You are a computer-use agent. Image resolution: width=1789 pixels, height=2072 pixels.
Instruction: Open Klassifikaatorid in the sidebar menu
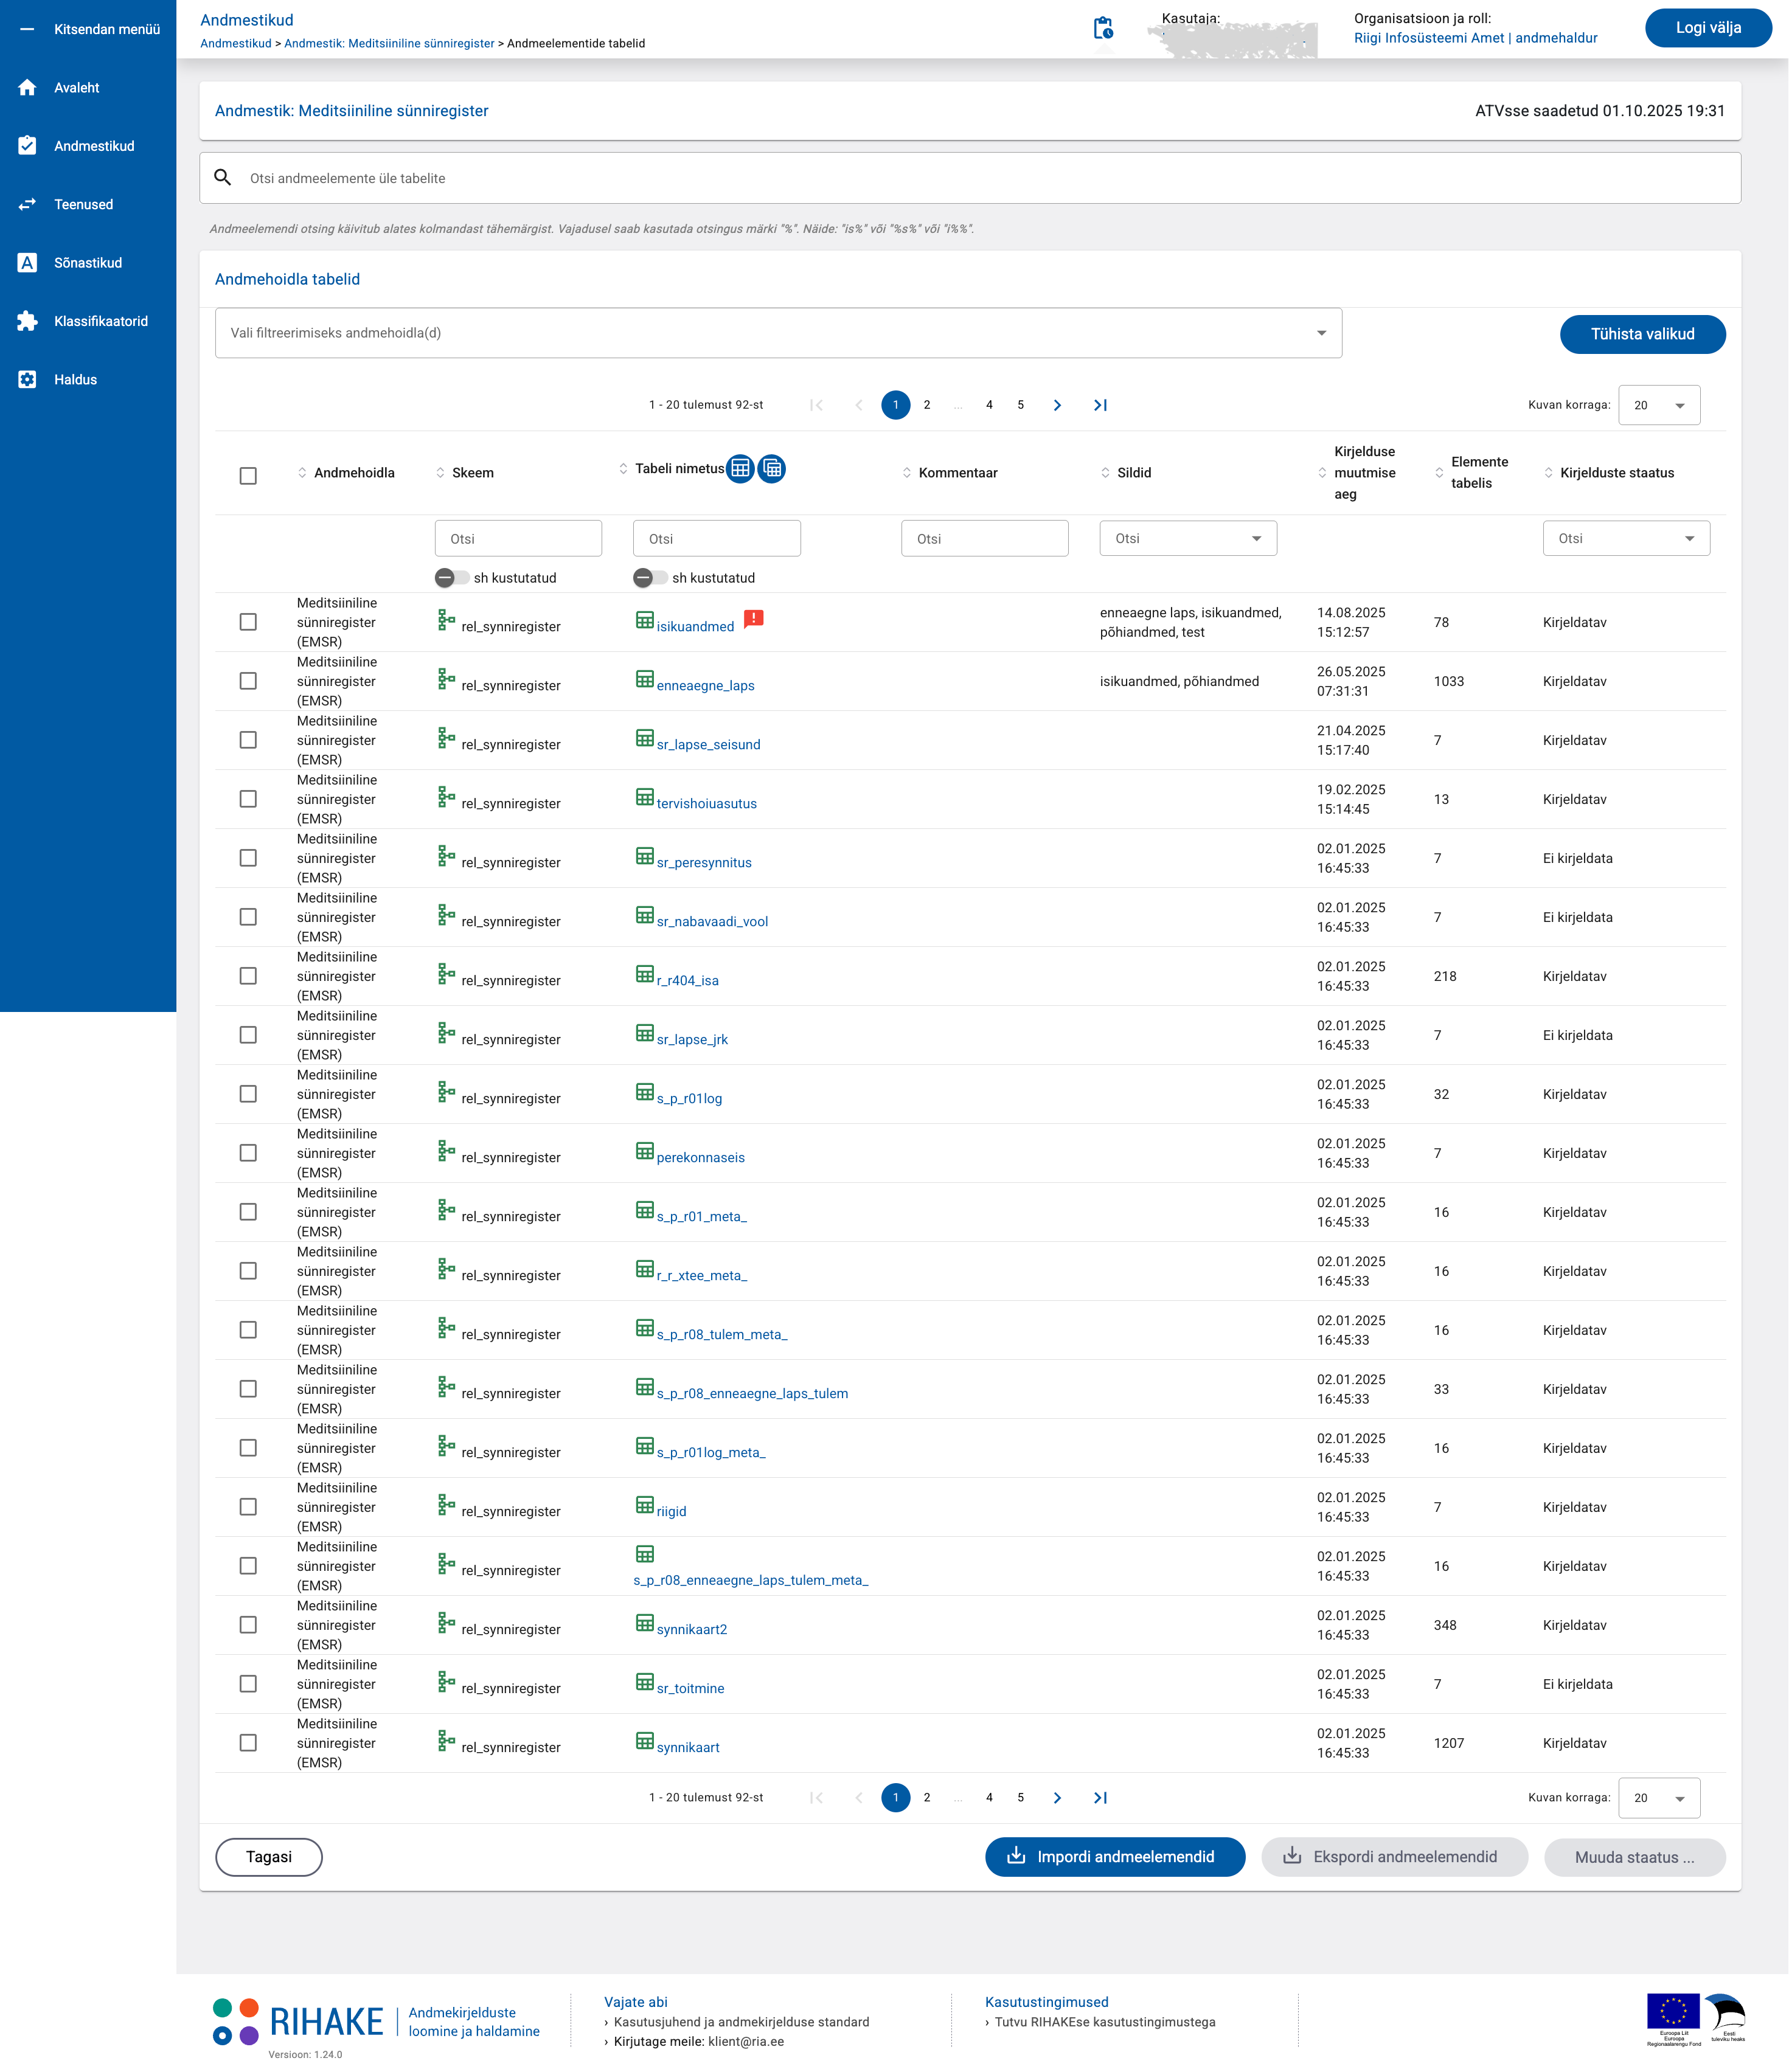click(x=100, y=321)
